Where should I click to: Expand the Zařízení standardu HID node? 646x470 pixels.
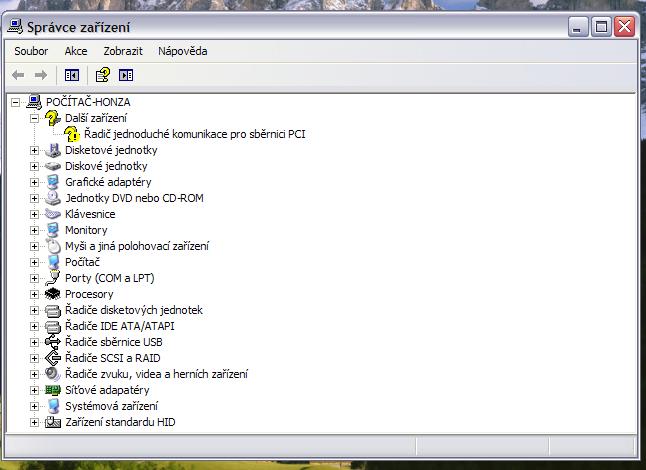tap(34, 423)
